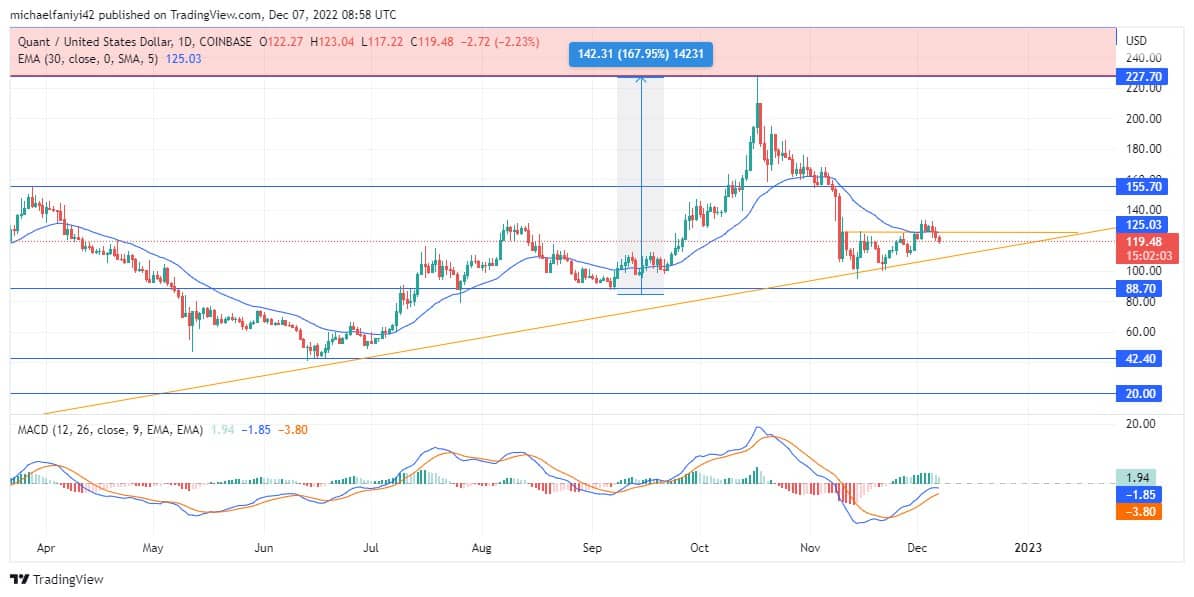Click the blue 142.31 (167.95%) measurement tooltip
The width and height of the screenshot is (1194, 597).
(640, 55)
